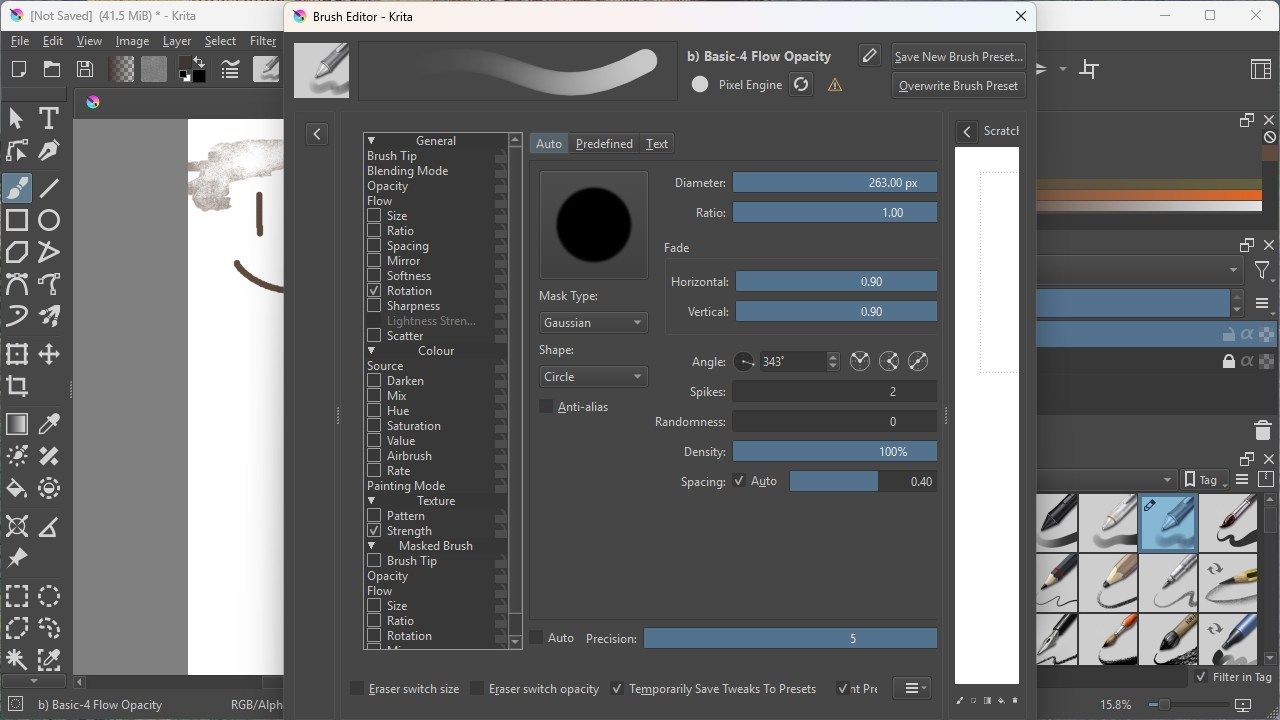Increase the Angle value with up stepper
1280x720 pixels.
pyautogui.click(x=833, y=356)
